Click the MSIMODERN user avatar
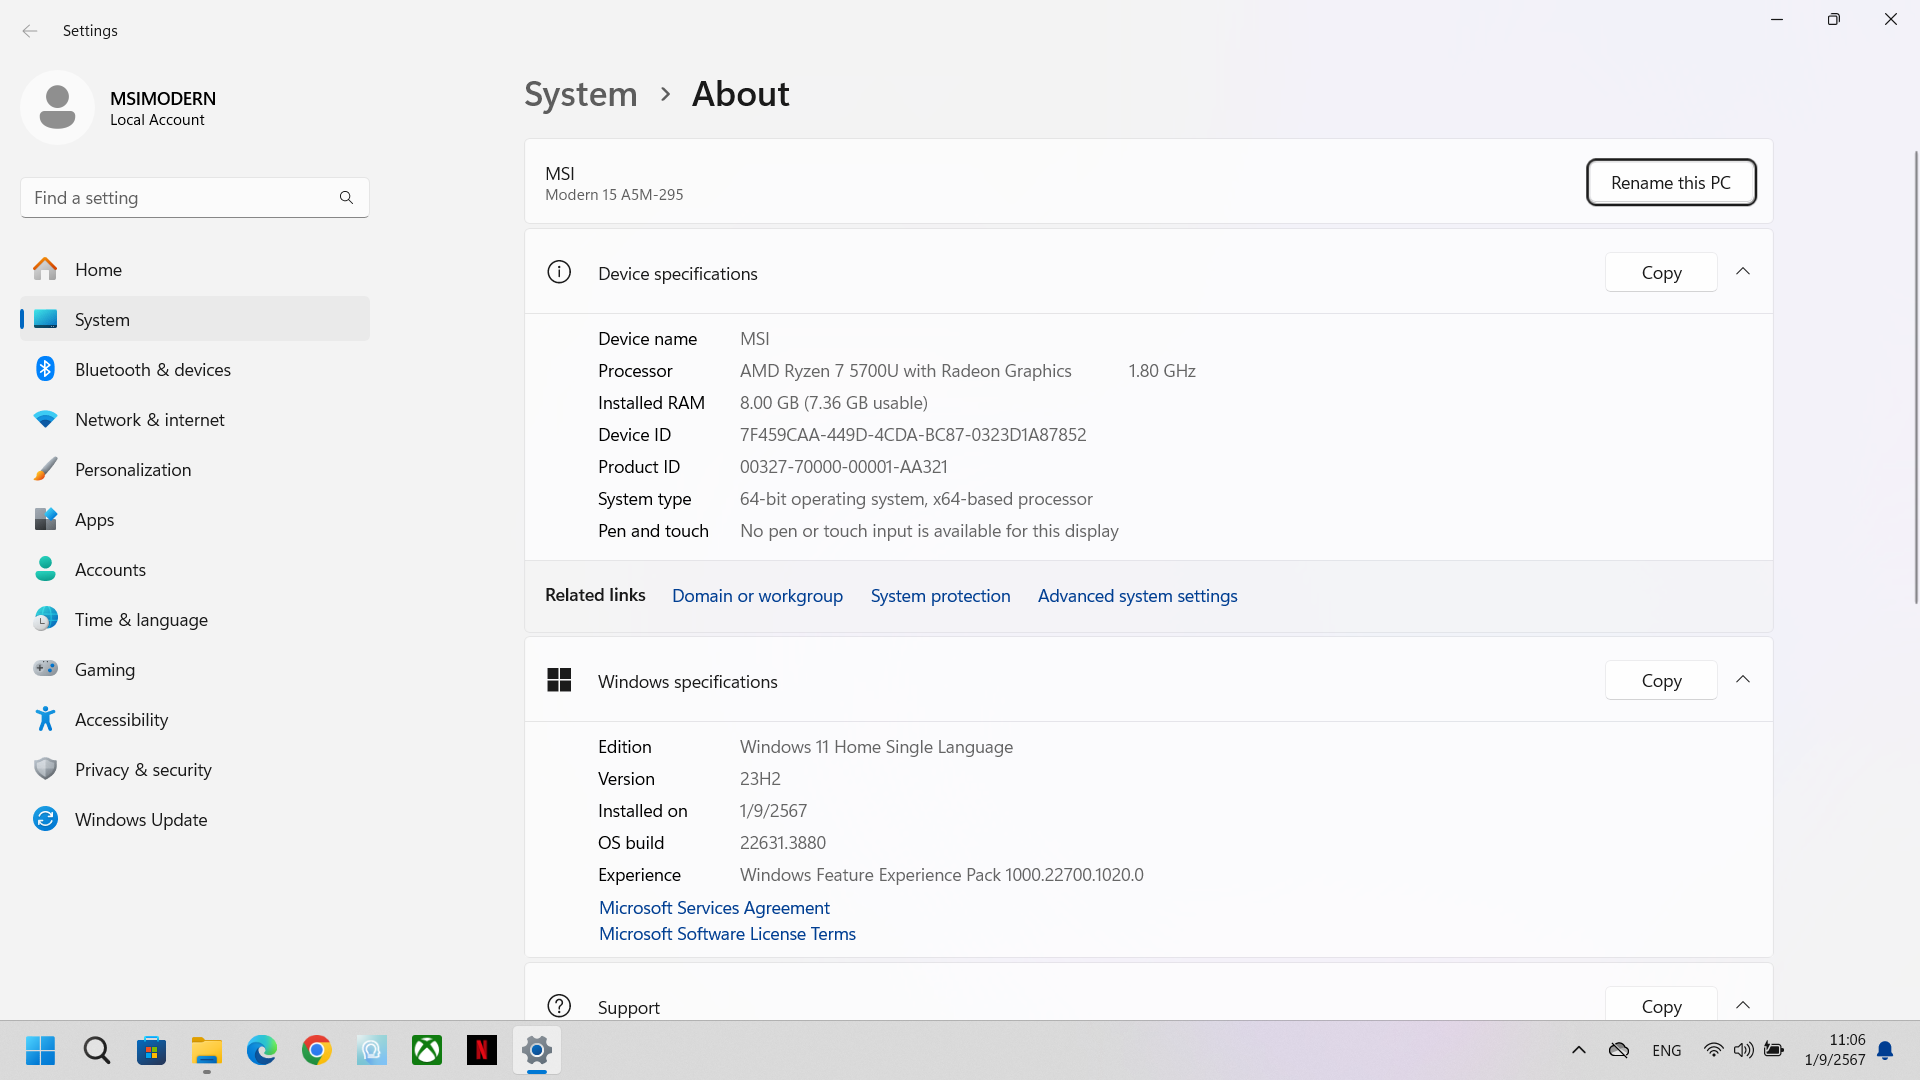Image resolution: width=1920 pixels, height=1080 pixels. click(57, 107)
